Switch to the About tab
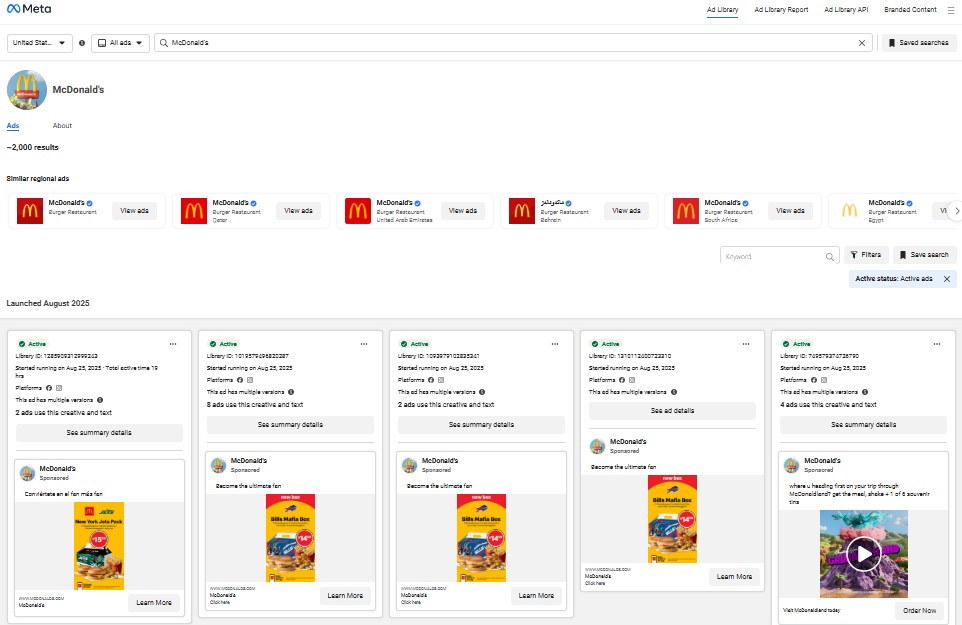 point(62,126)
